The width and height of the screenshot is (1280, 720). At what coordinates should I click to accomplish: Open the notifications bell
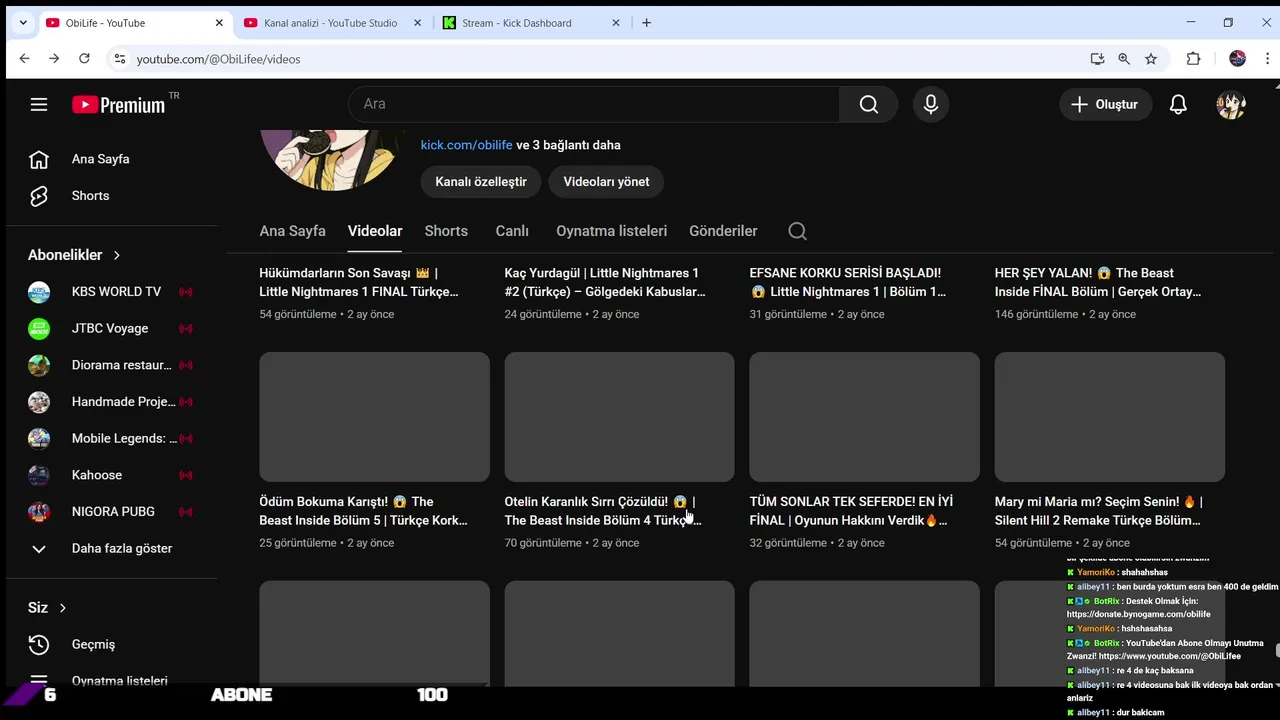(1178, 104)
